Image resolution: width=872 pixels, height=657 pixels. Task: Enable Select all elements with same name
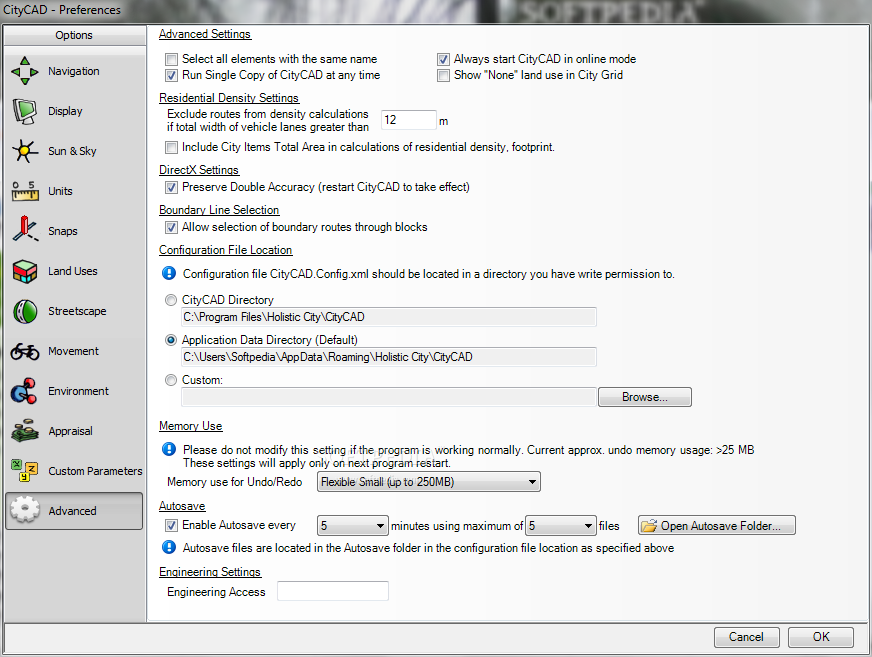[x=171, y=59]
